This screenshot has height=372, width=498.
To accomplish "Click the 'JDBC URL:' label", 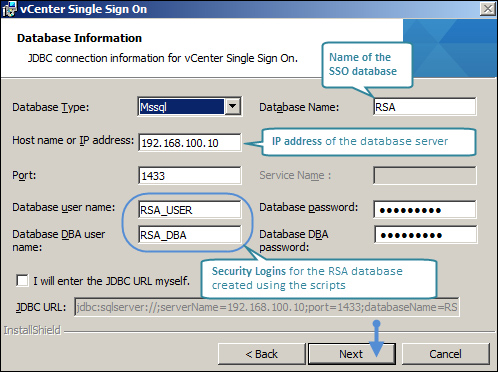I will click(x=41, y=307).
